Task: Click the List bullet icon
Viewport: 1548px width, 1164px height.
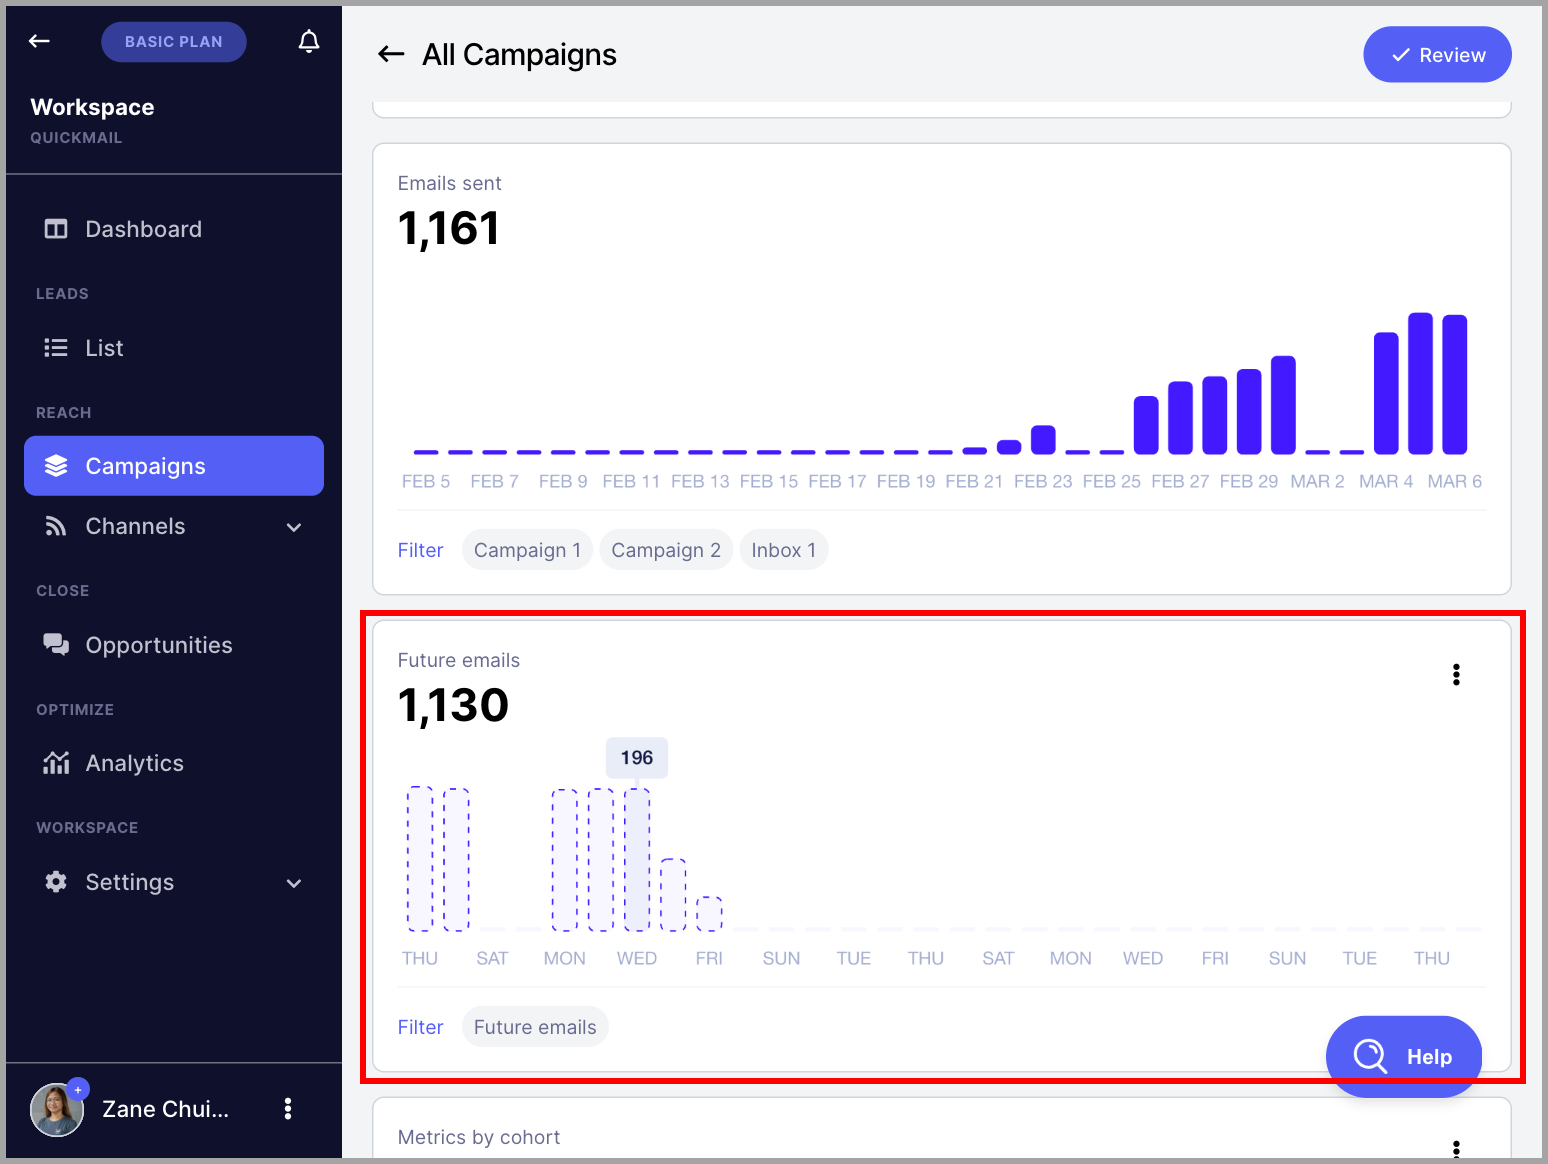Action: click(56, 348)
